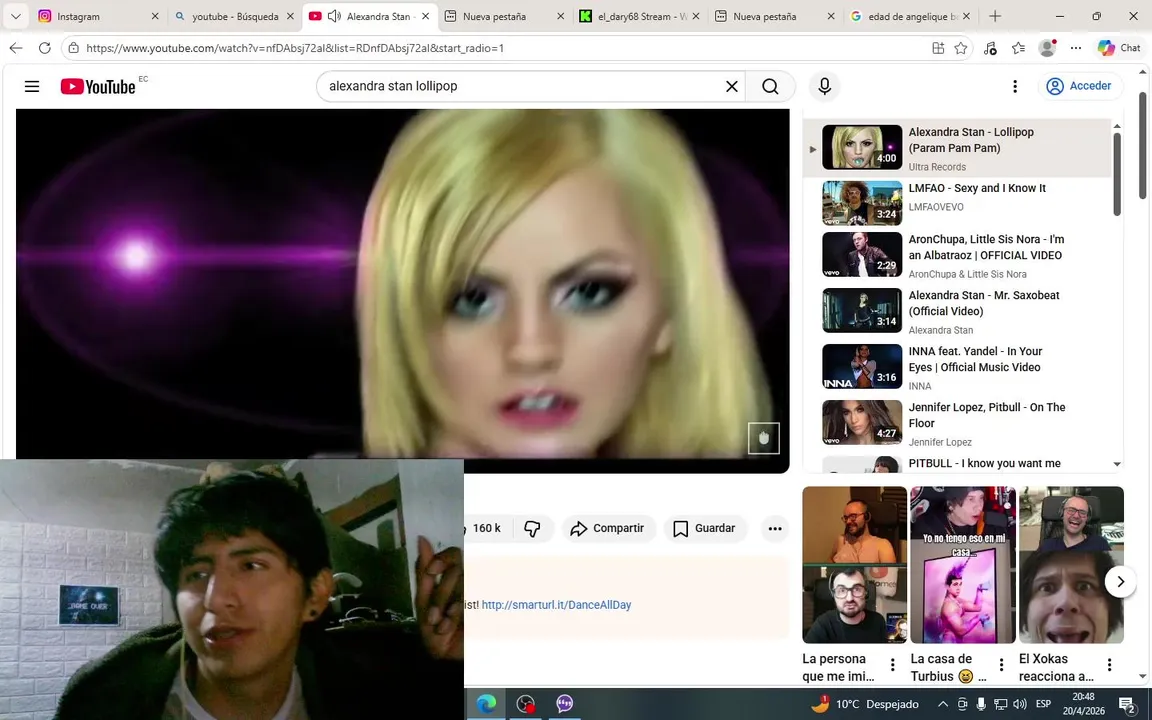
Task: Open the purple chat app on taskbar
Action: [x=564, y=704]
